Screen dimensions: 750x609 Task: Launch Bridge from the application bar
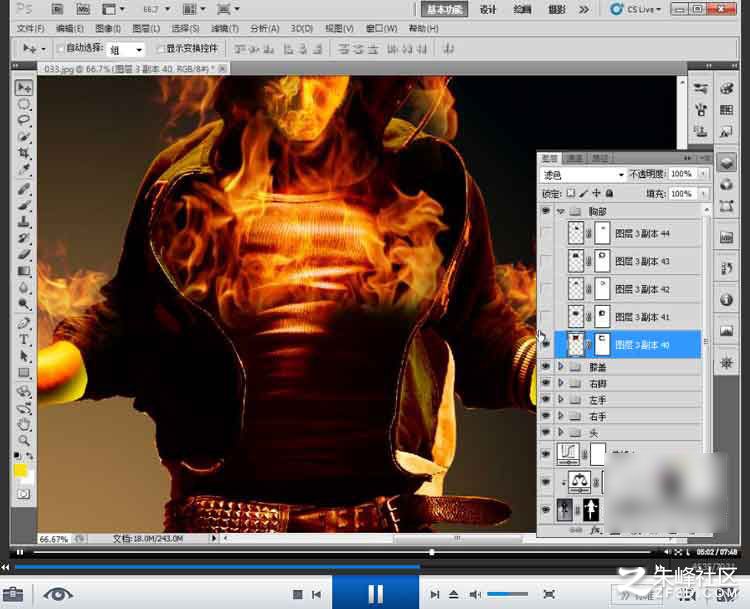(x=57, y=9)
